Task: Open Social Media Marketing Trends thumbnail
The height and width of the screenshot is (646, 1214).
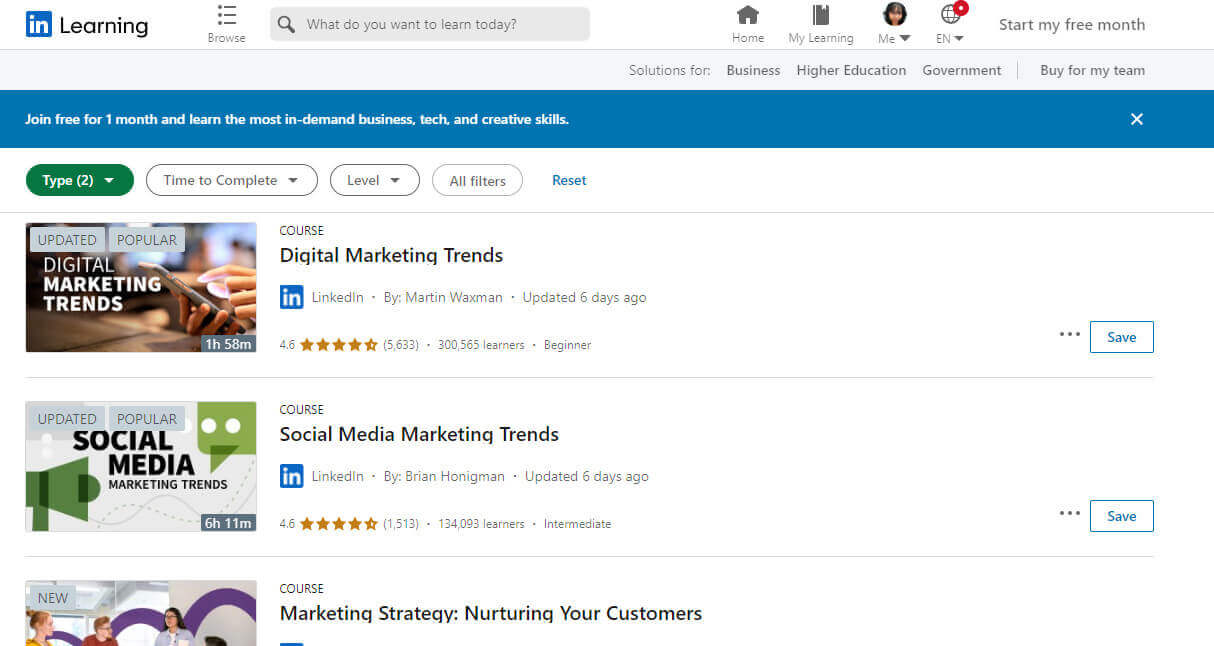Action: pyautogui.click(x=141, y=467)
